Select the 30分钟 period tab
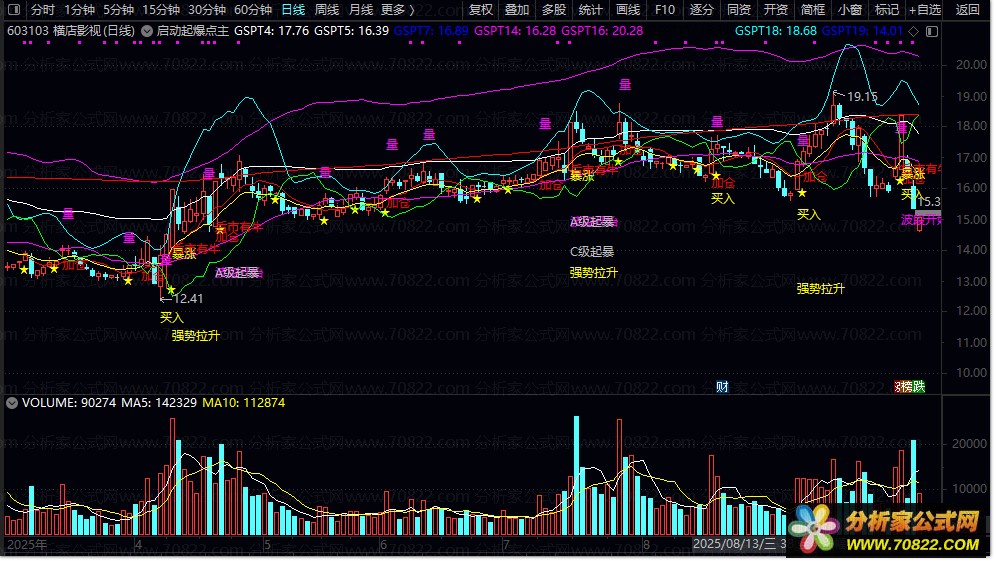 pos(207,10)
